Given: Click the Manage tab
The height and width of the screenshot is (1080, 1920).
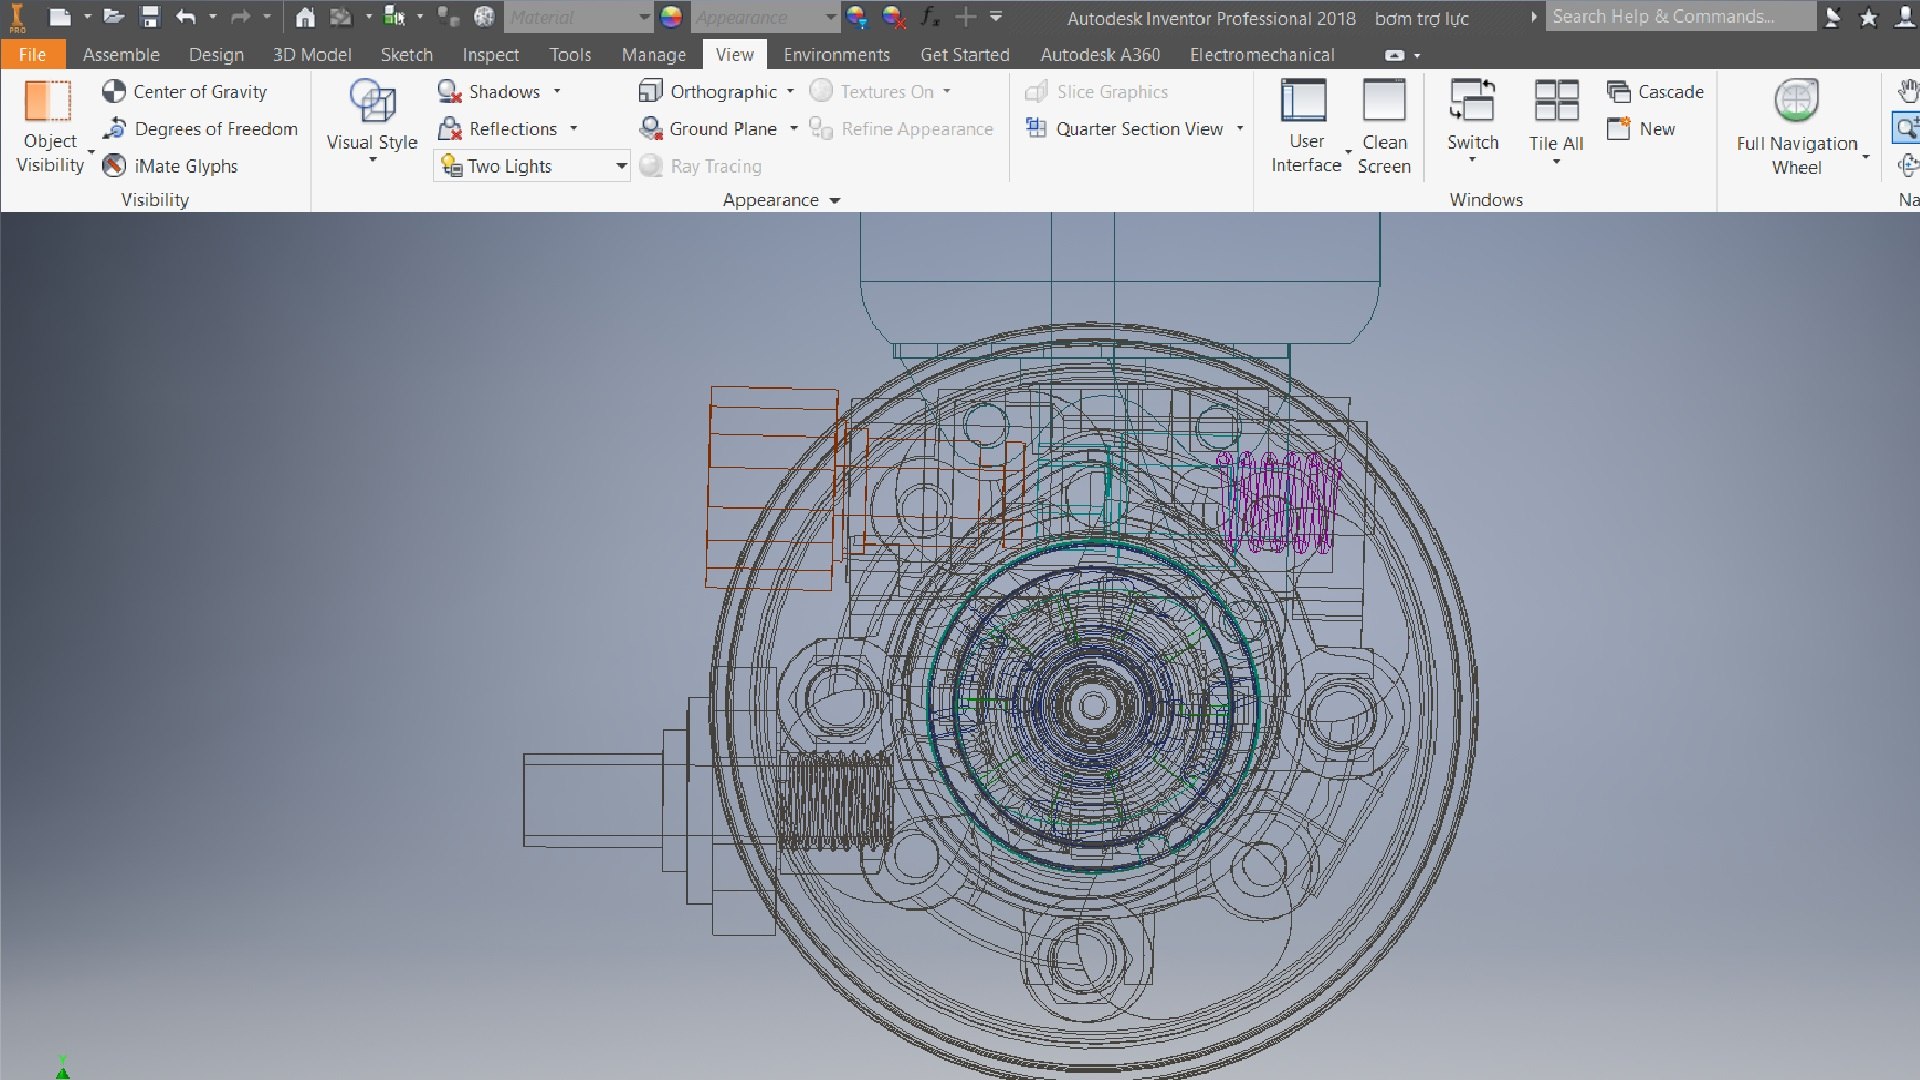Looking at the screenshot, I should pyautogui.click(x=654, y=54).
